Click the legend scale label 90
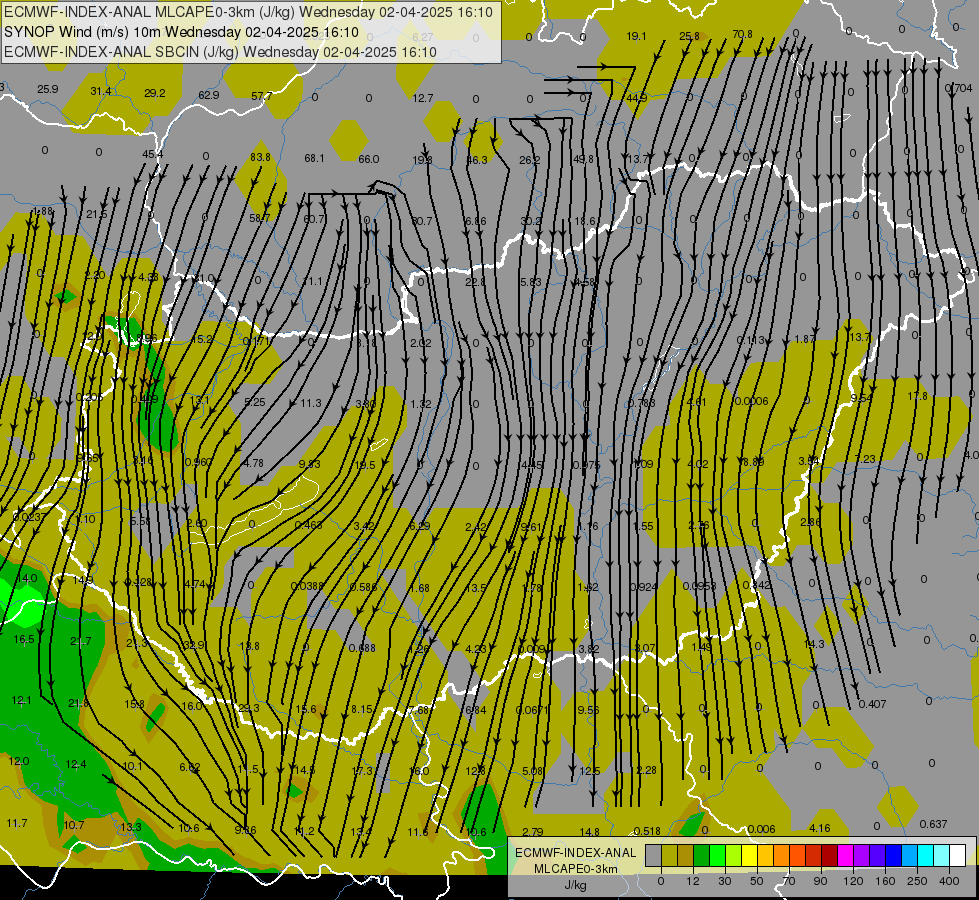 coord(820,881)
